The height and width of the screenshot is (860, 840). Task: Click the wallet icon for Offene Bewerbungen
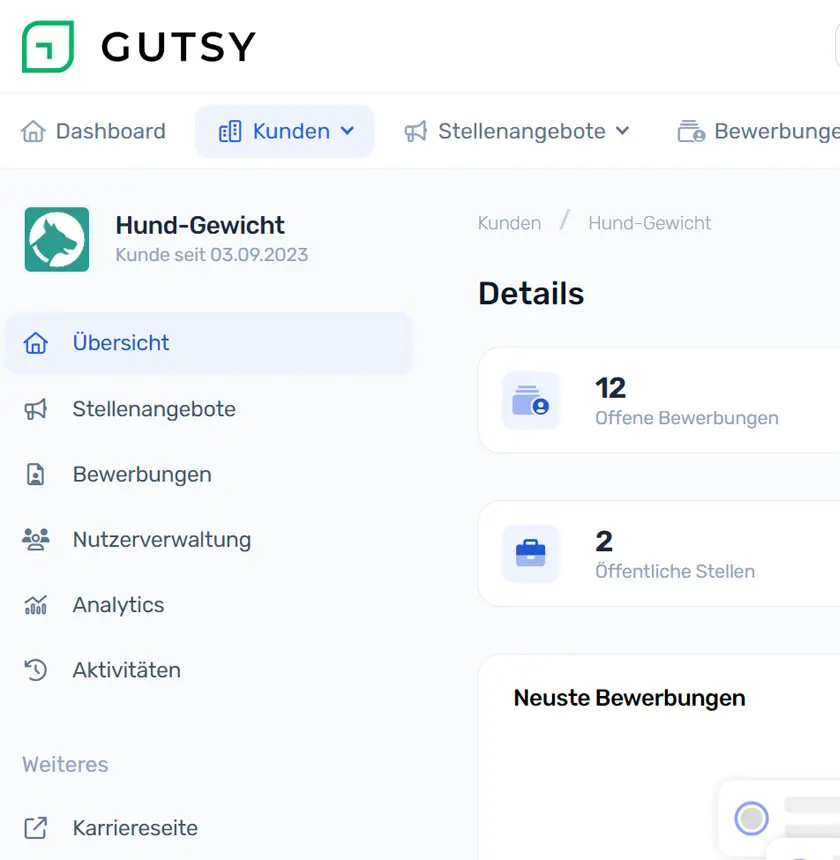click(531, 400)
